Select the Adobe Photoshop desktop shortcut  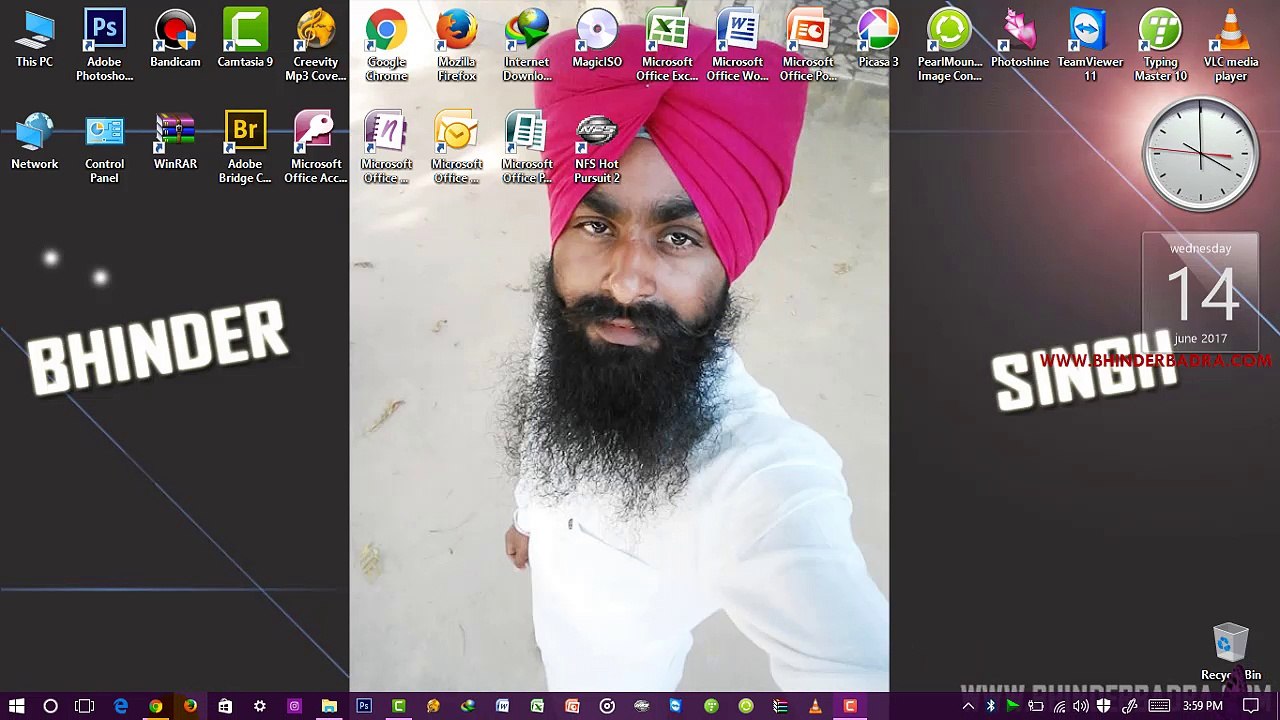(x=104, y=46)
